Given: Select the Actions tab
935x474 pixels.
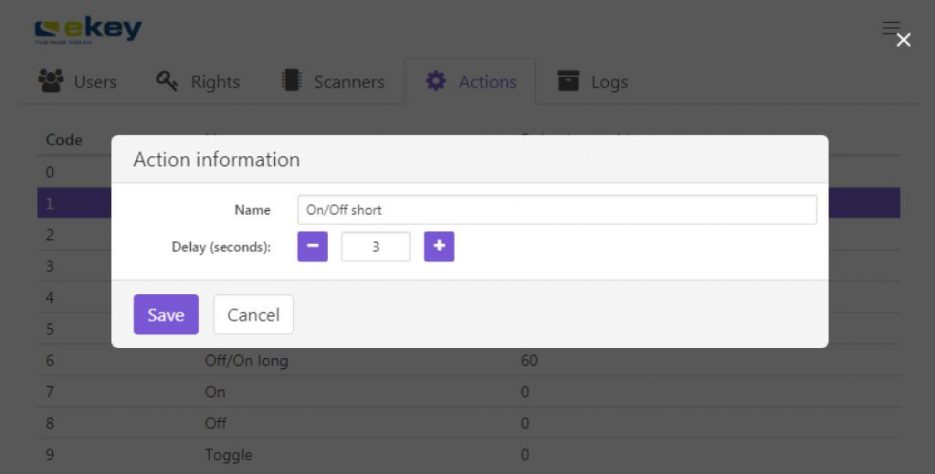Looking at the screenshot, I should pos(470,81).
